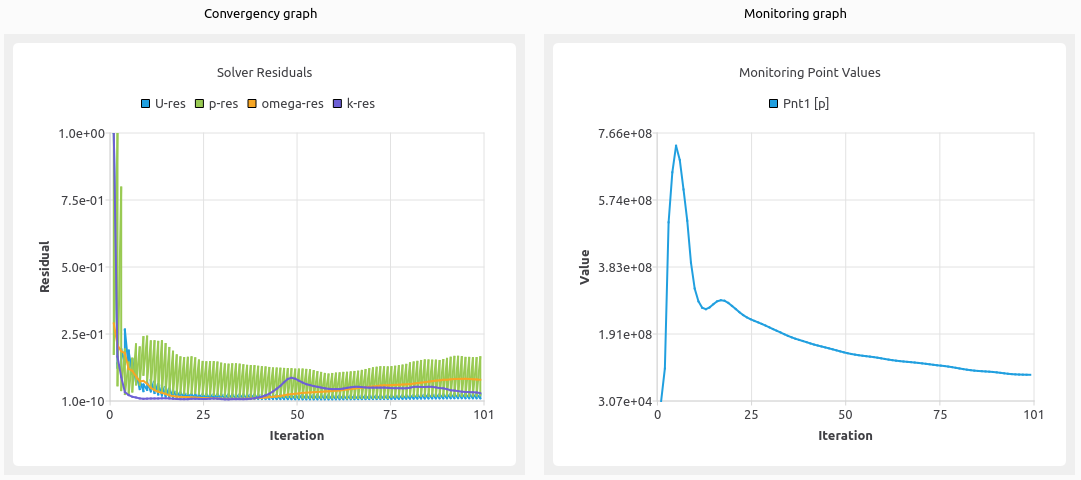Click the blue U-res legend swatch

(146, 104)
